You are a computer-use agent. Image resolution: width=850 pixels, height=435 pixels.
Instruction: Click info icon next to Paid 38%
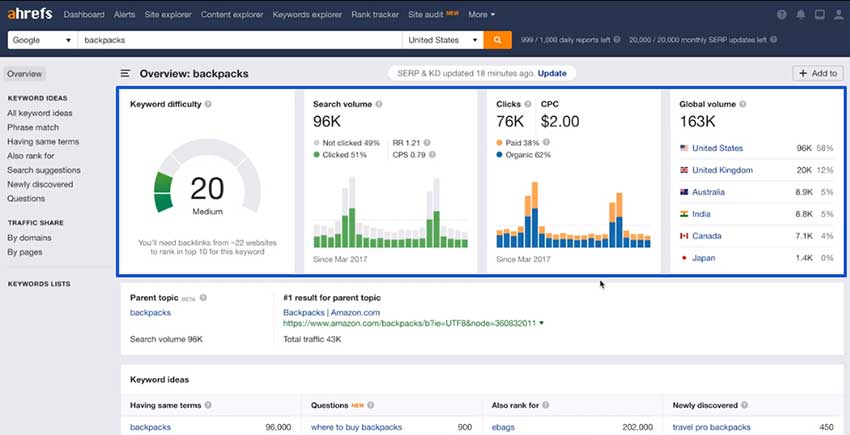(x=546, y=142)
